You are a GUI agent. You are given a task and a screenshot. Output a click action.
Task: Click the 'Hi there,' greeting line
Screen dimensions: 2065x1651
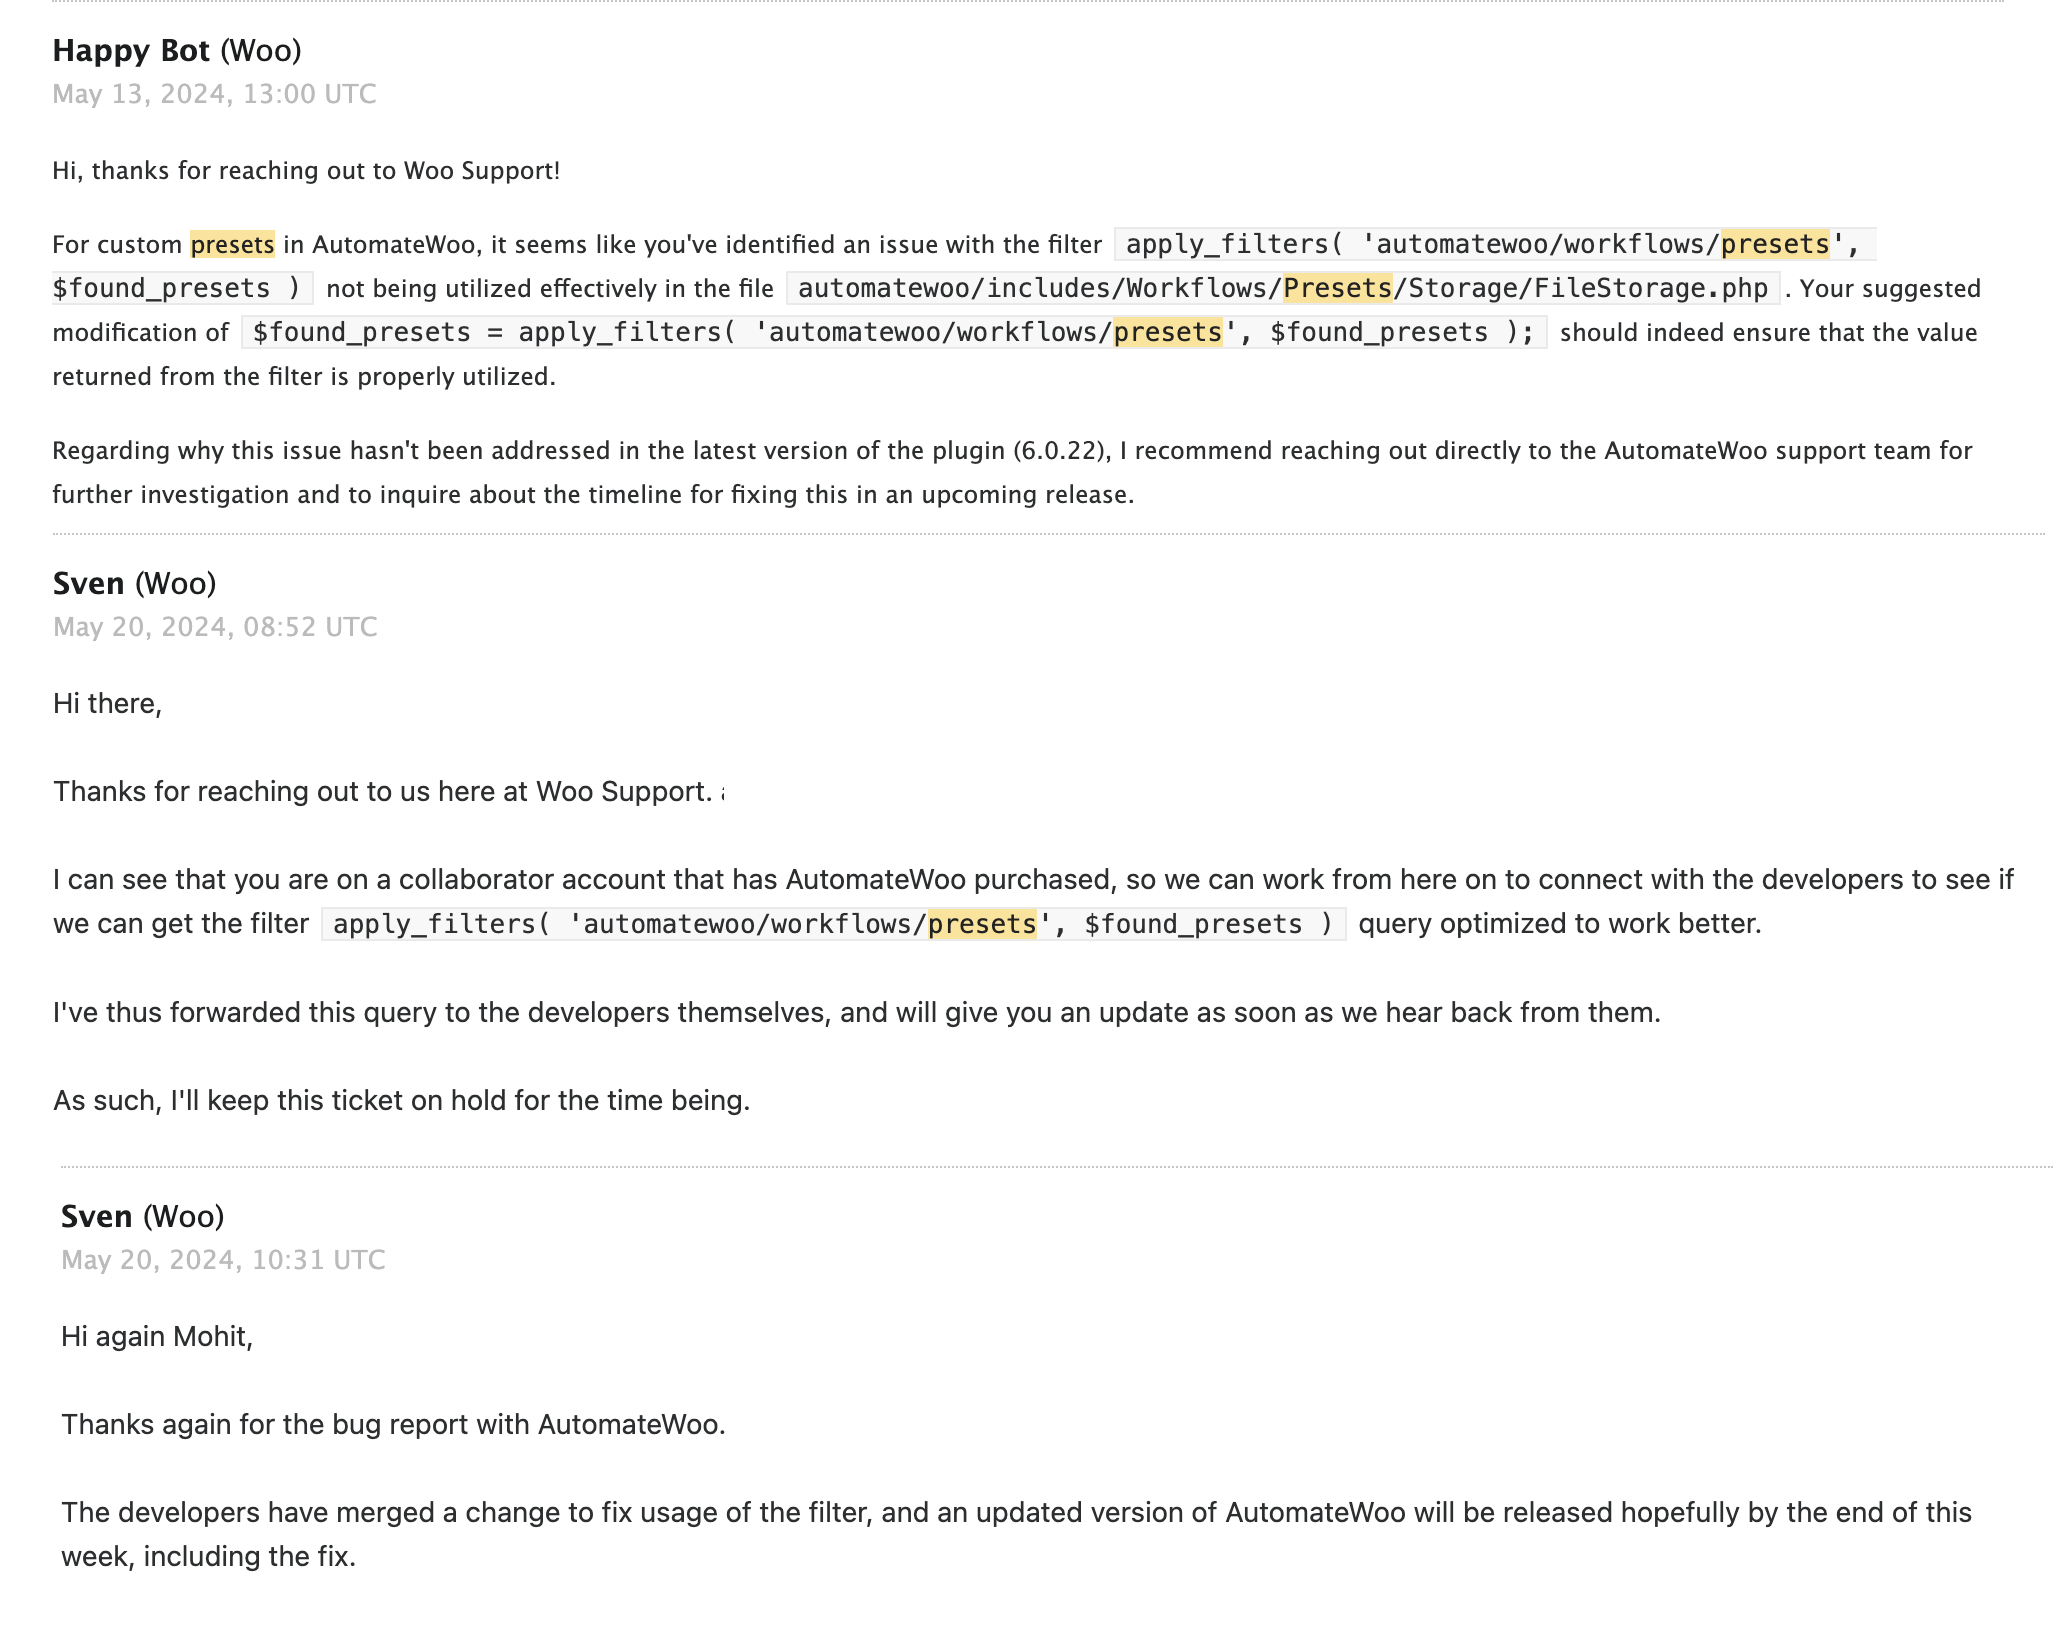pyautogui.click(x=107, y=703)
